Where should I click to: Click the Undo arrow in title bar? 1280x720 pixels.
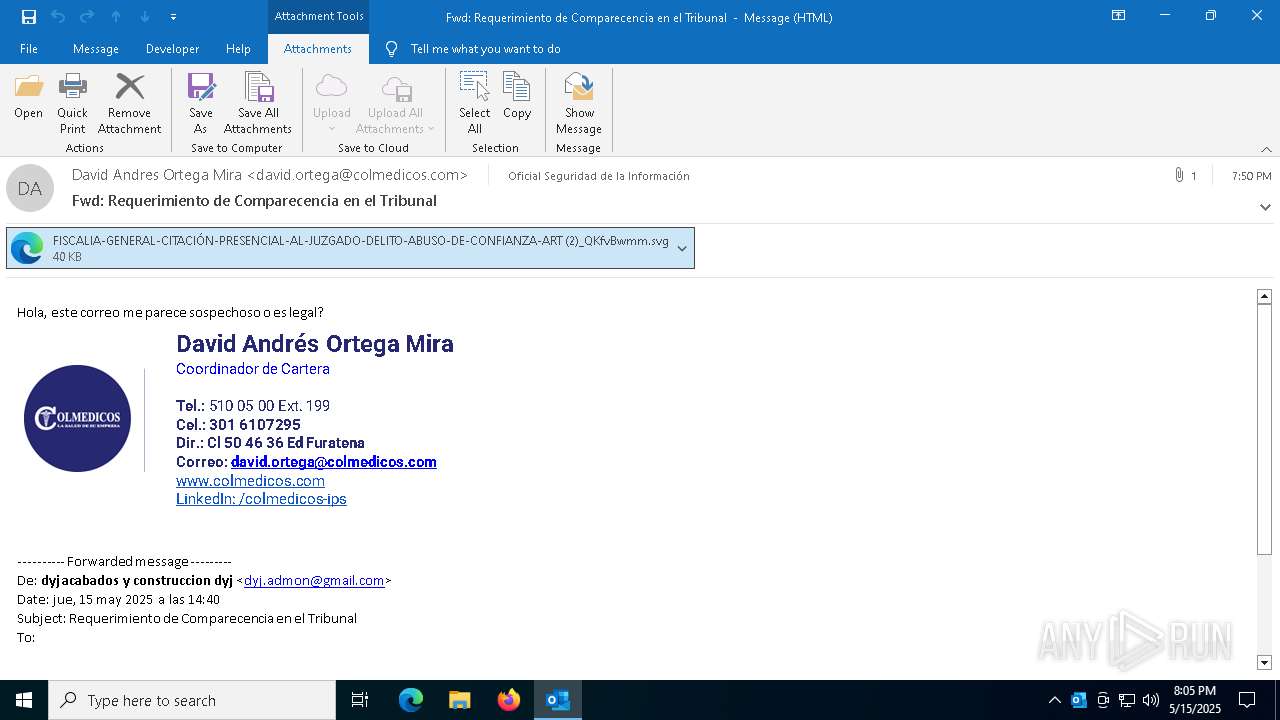tap(58, 17)
